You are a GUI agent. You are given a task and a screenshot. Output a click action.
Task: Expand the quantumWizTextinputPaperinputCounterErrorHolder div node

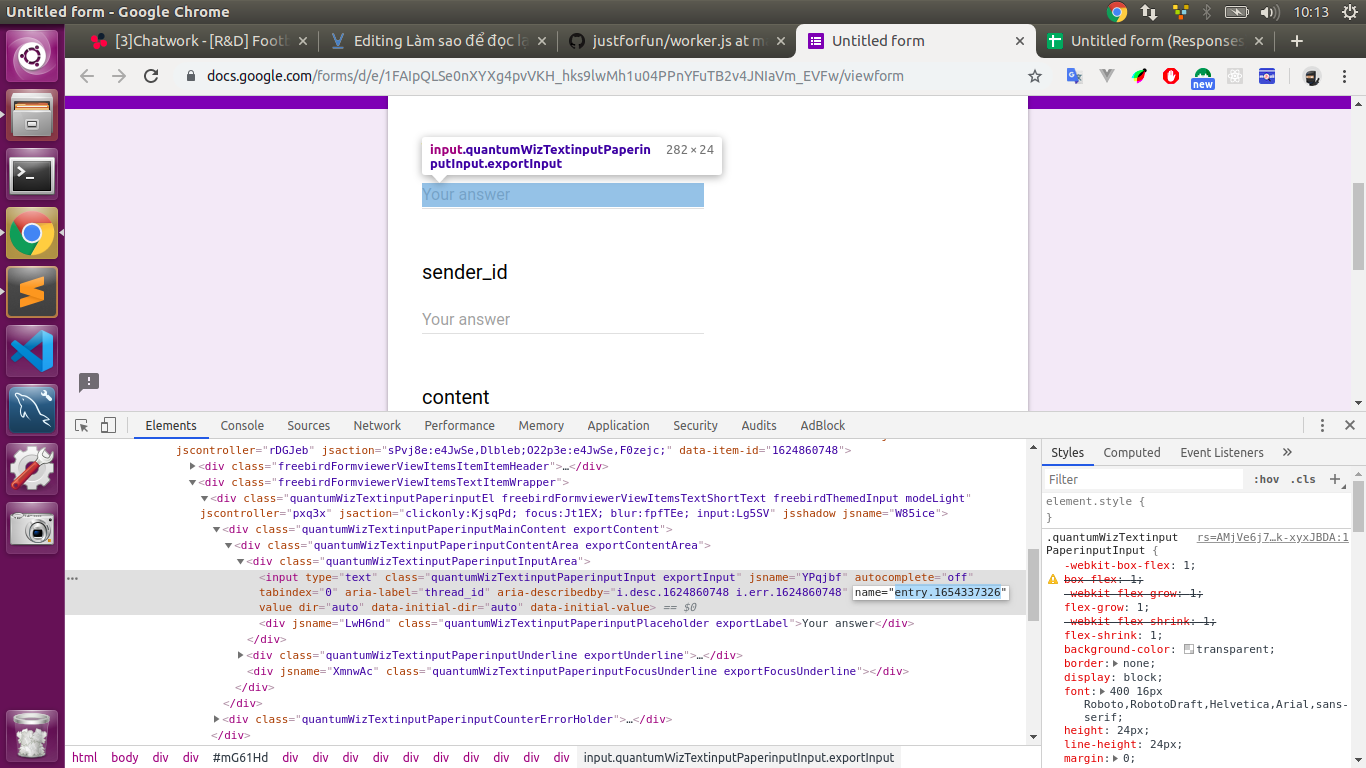pos(217,719)
